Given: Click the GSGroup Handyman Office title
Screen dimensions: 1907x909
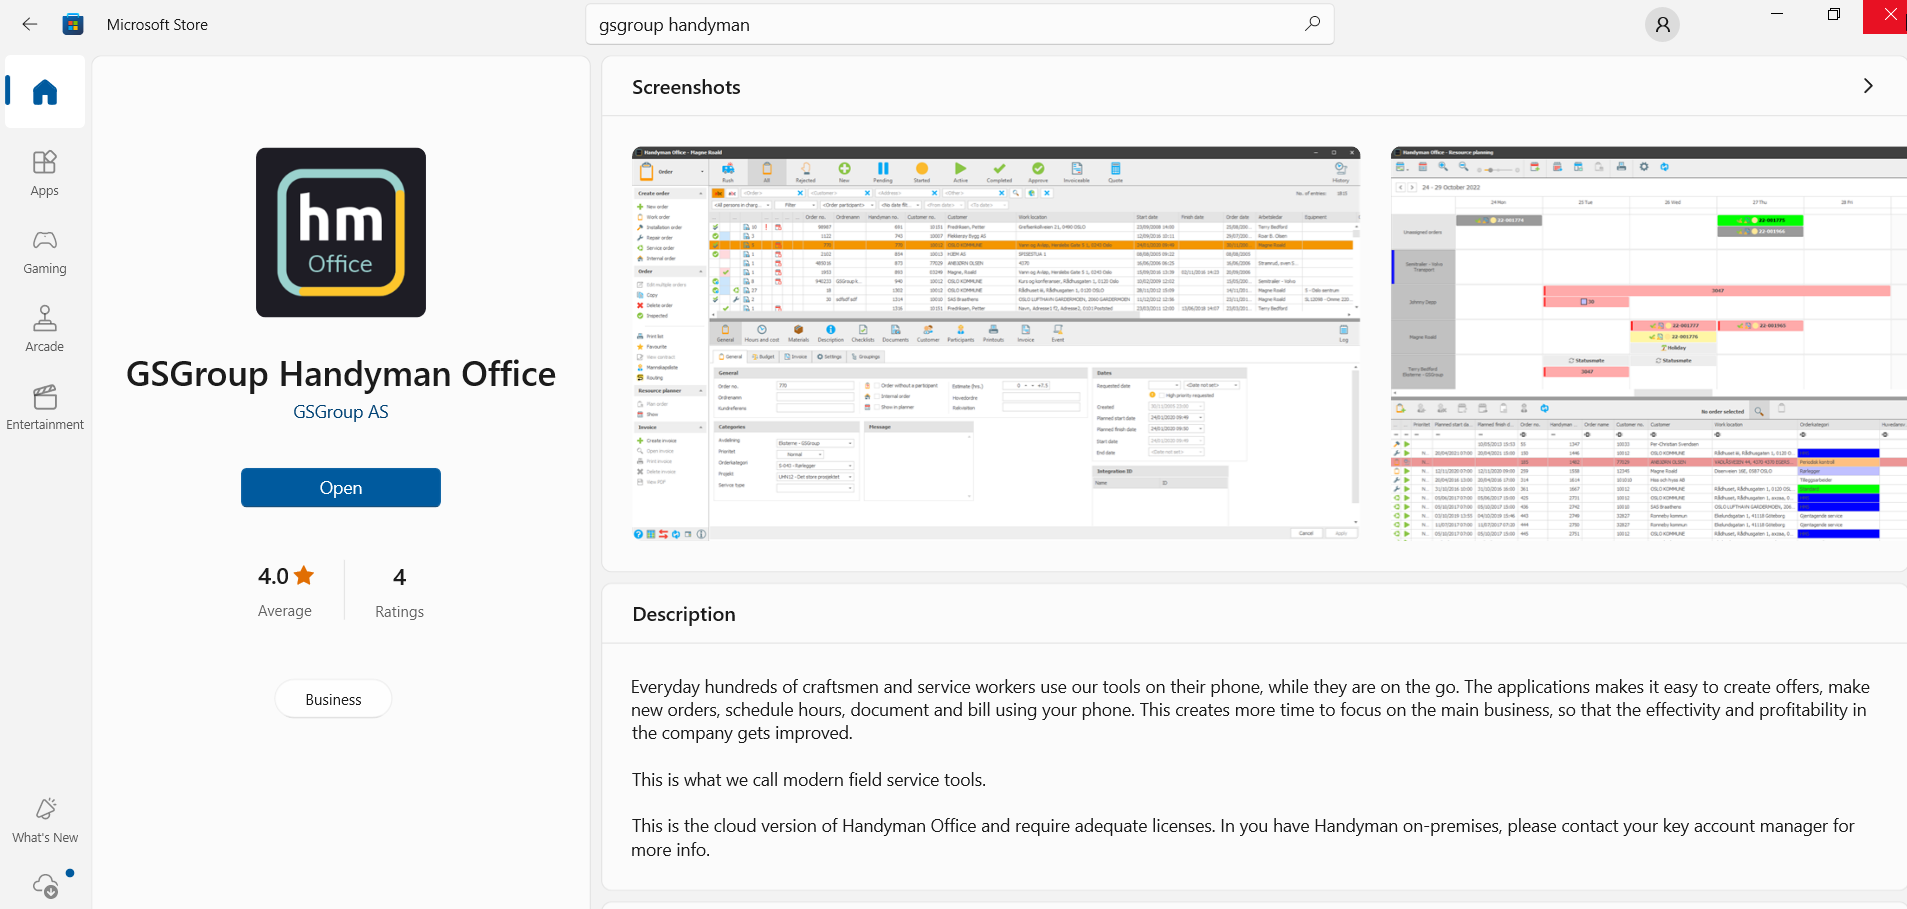Looking at the screenshot, I should 341,374.
